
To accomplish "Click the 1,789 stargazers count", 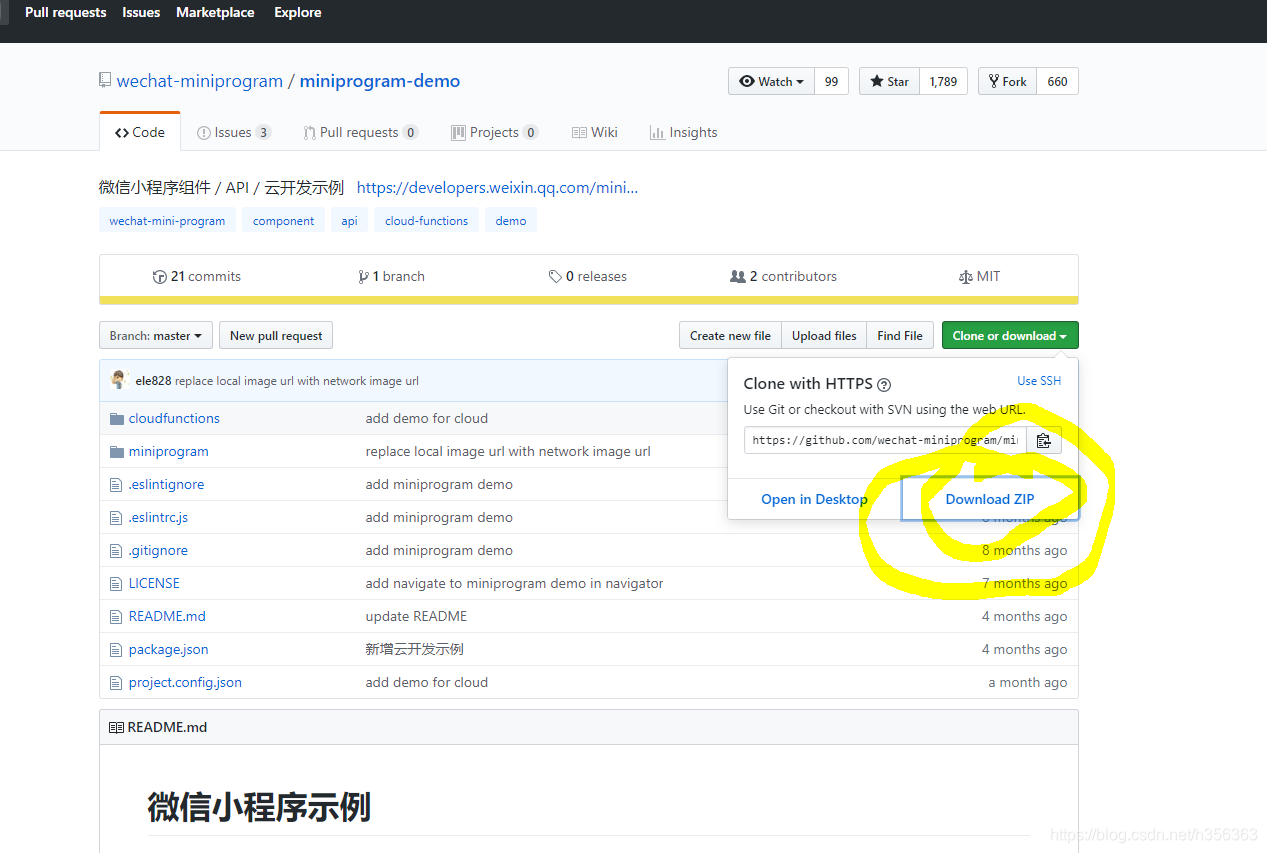I will click(943, 82).
